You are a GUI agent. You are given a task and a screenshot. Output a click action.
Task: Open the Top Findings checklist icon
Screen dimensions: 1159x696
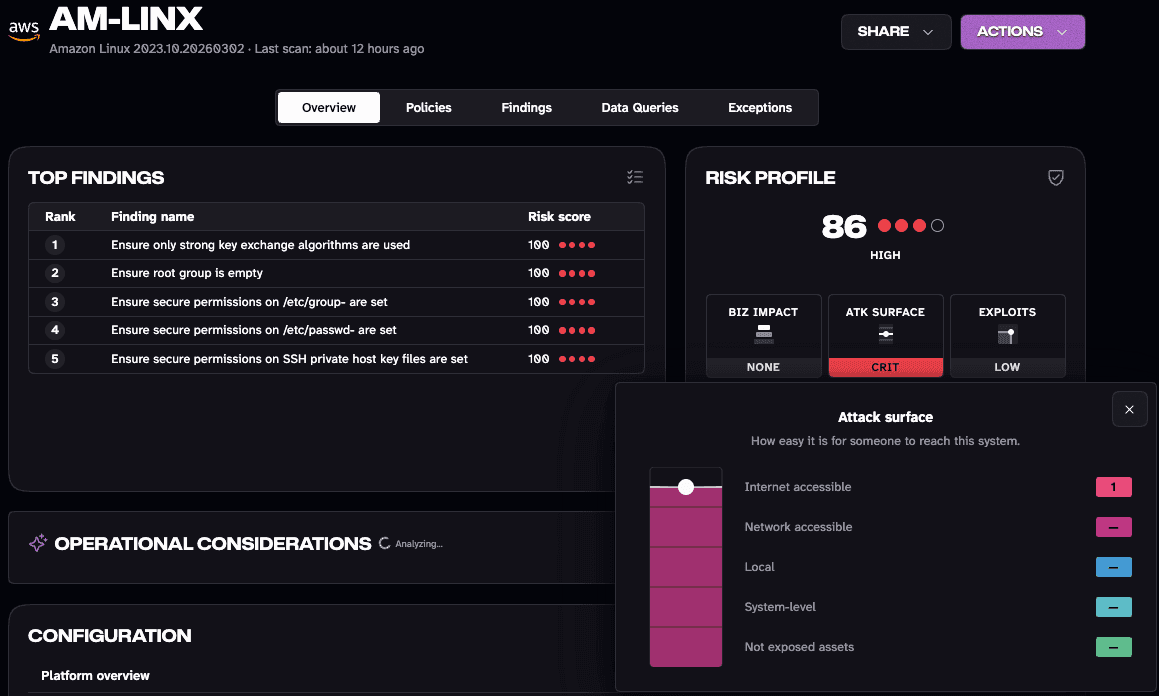coord(635,177)
